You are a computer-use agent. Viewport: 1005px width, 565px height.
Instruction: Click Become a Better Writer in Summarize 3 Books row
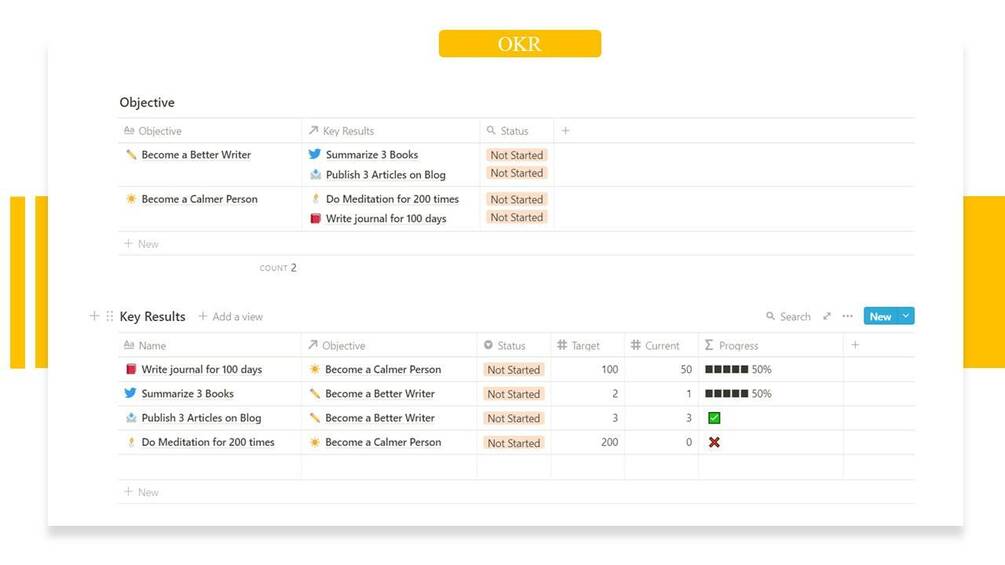tap(379, 393)
